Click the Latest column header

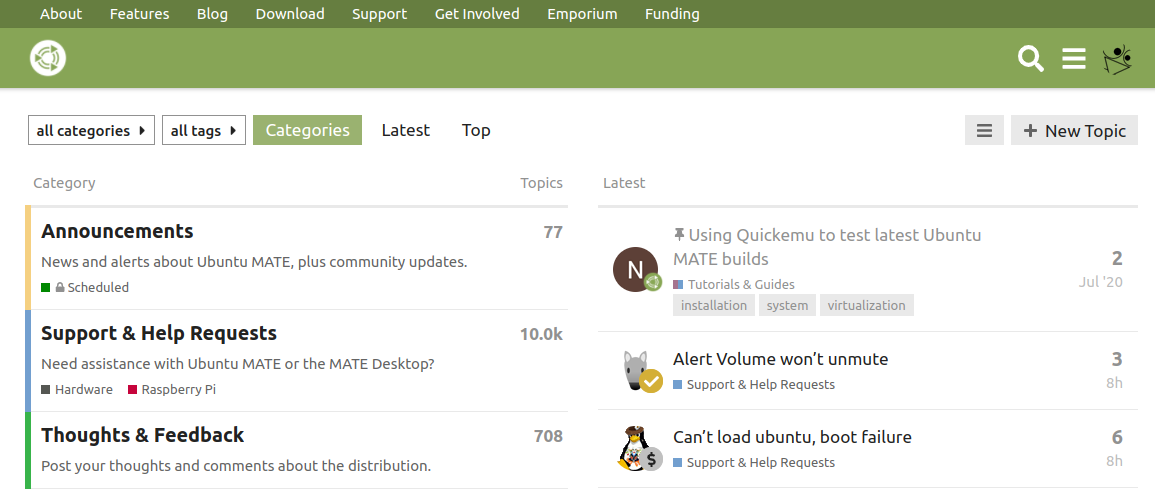[624, 183]
